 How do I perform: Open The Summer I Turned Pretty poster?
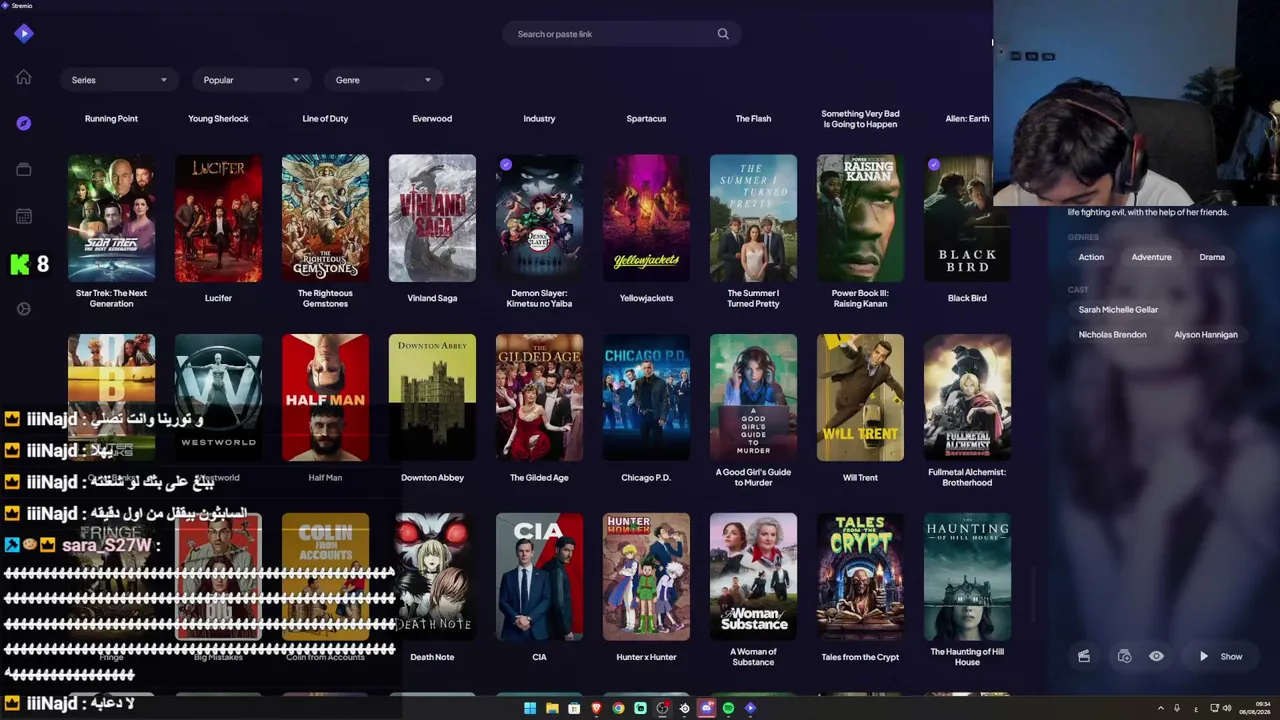pos(753,218)
